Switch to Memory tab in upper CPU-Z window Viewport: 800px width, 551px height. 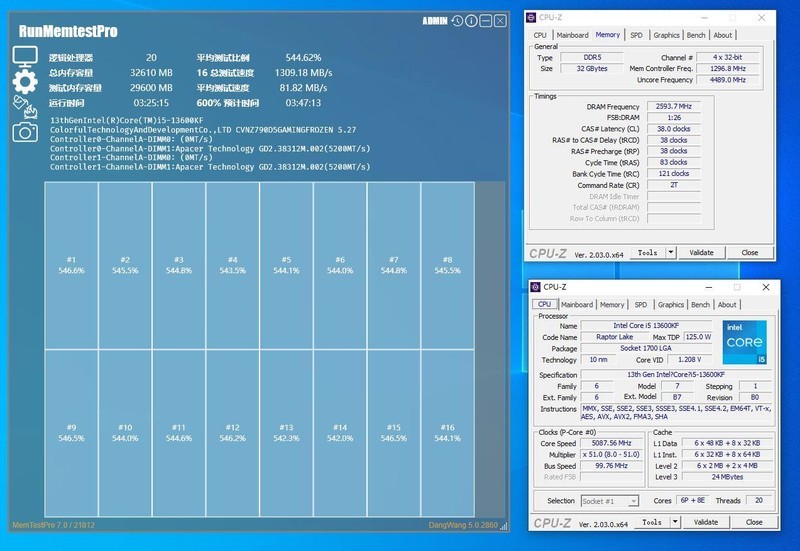(608, 35)
